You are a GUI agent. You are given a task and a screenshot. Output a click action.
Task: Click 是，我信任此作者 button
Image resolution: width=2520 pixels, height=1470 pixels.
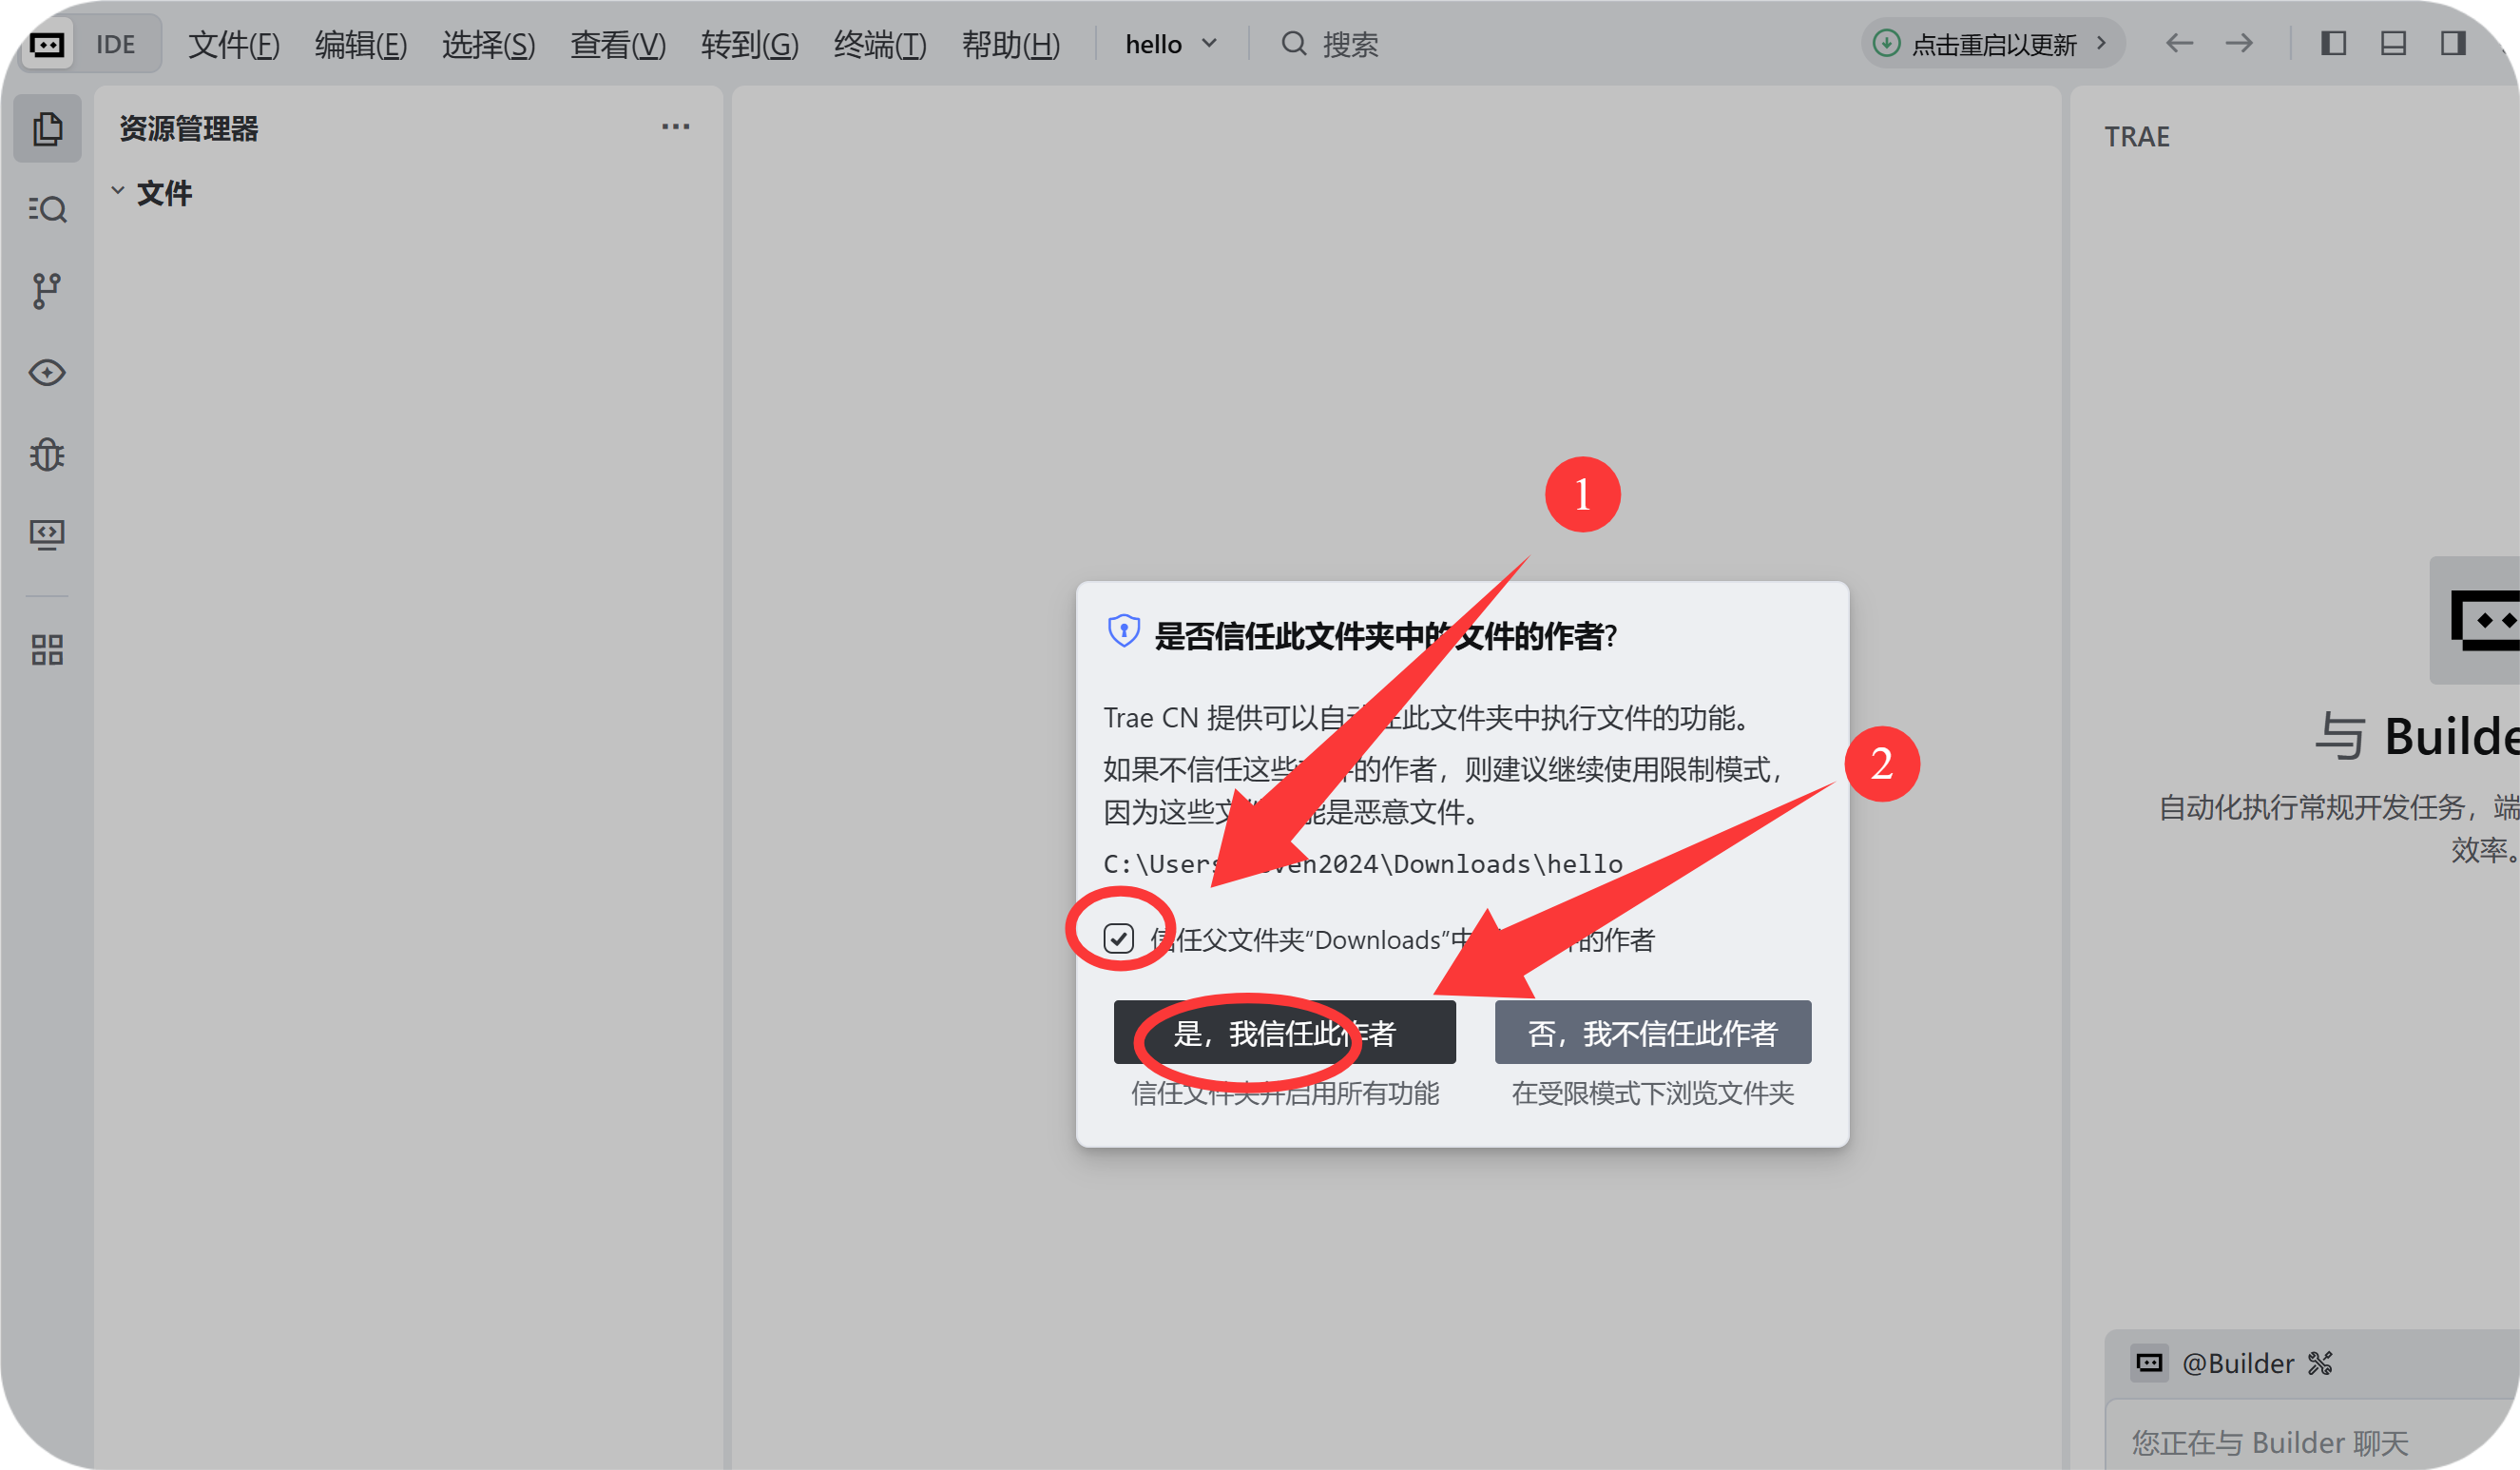pos(1284,1032)
